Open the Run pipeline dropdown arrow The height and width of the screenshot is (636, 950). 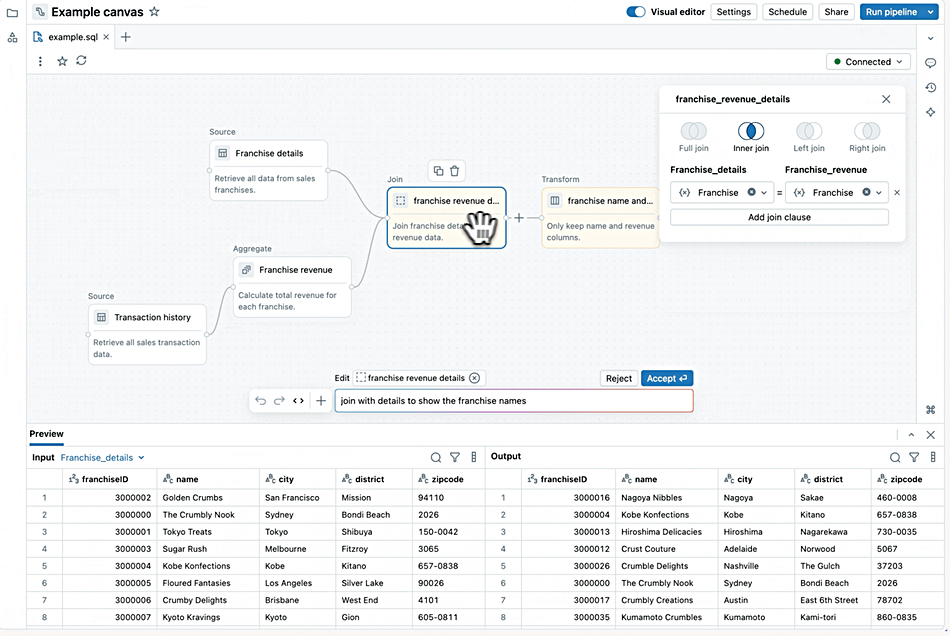(932, 12)
